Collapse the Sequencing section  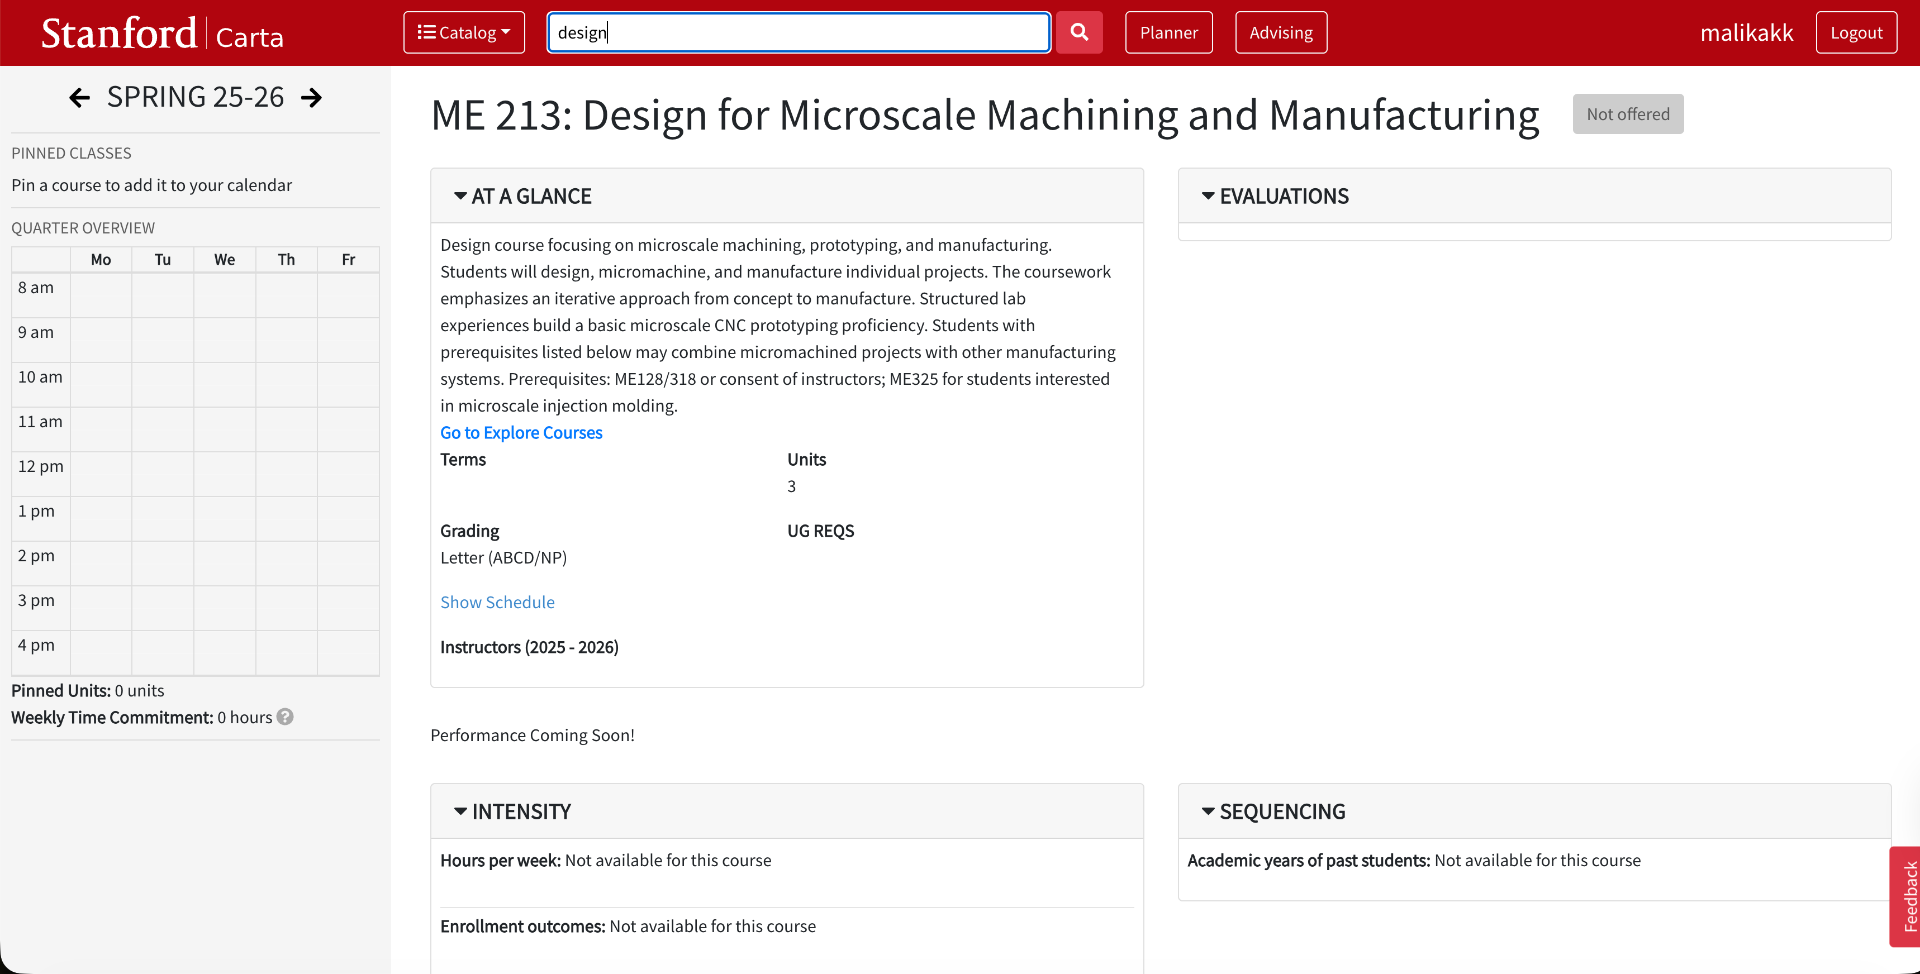point(1273,811)
